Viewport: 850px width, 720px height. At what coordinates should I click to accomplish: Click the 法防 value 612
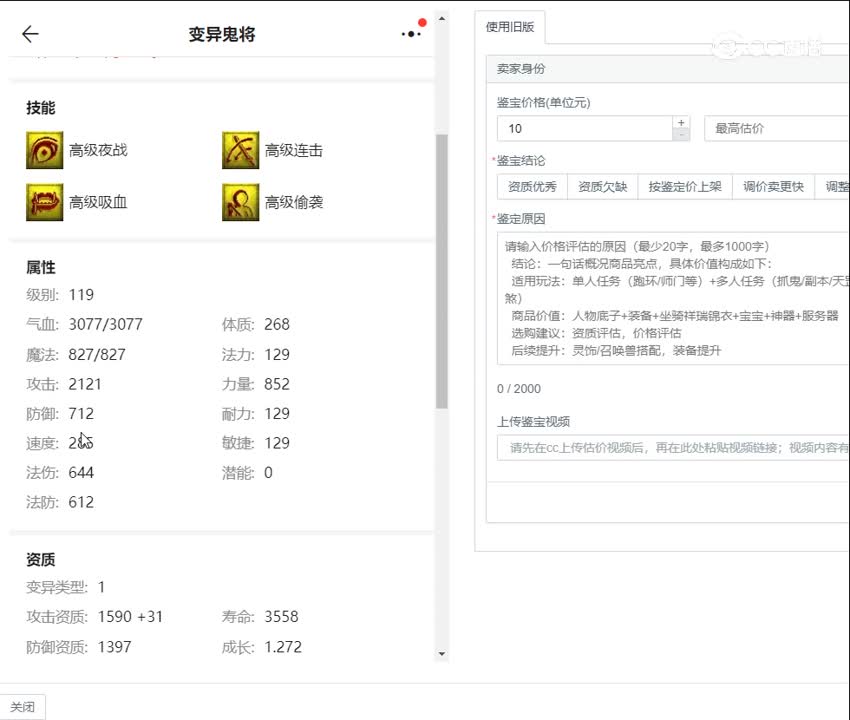(x=81, y=502)
